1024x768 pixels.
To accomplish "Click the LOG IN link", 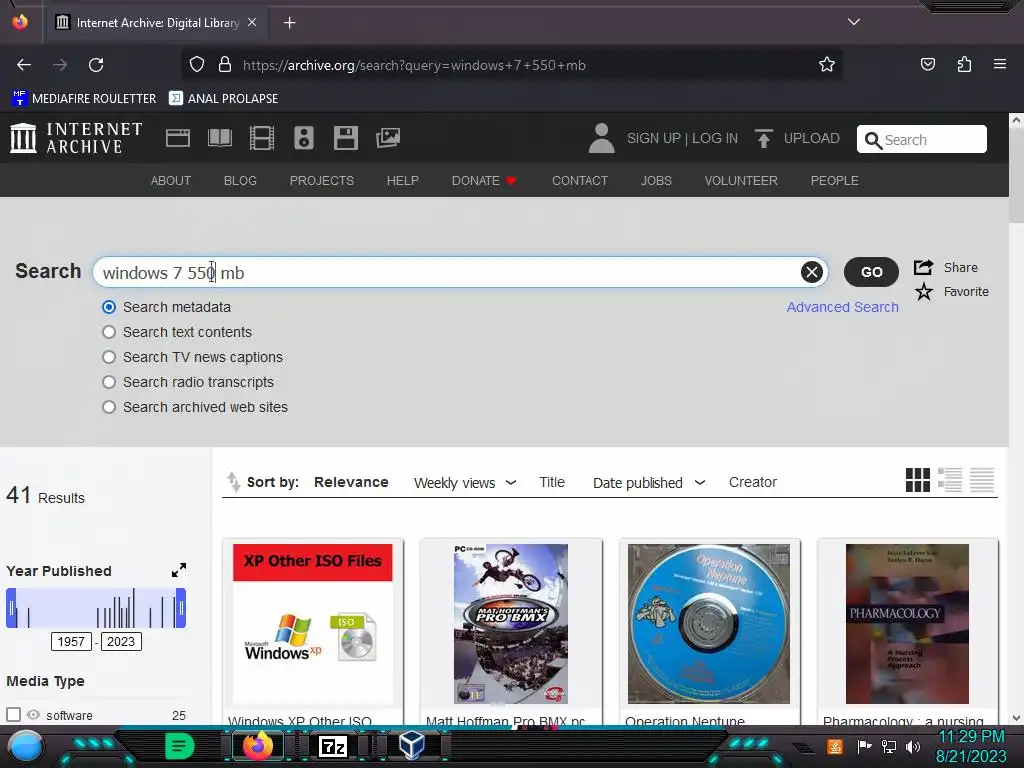I will [x=715, y=138].
